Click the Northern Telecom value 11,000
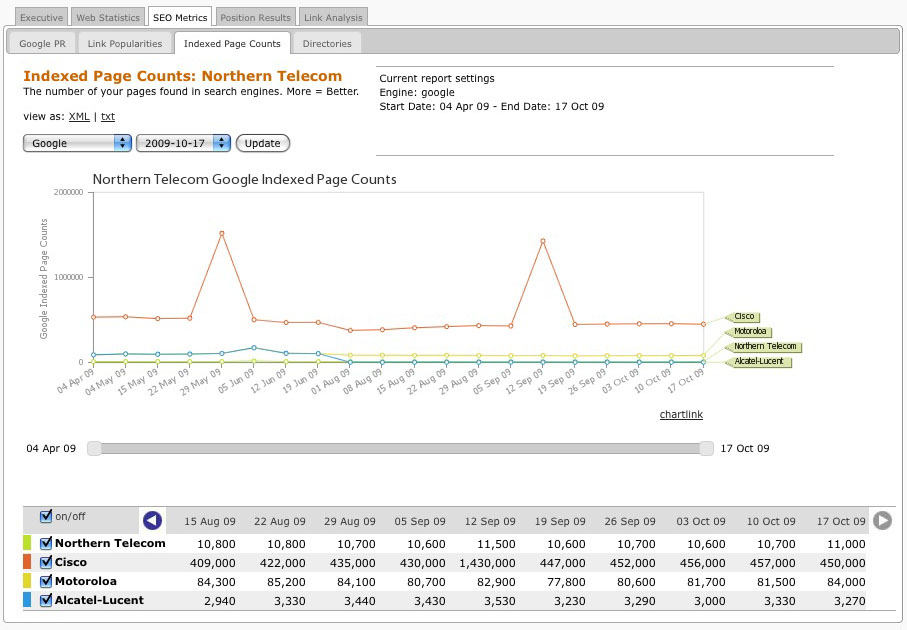Viewport: 907px width, 630px height. [846, 544]
